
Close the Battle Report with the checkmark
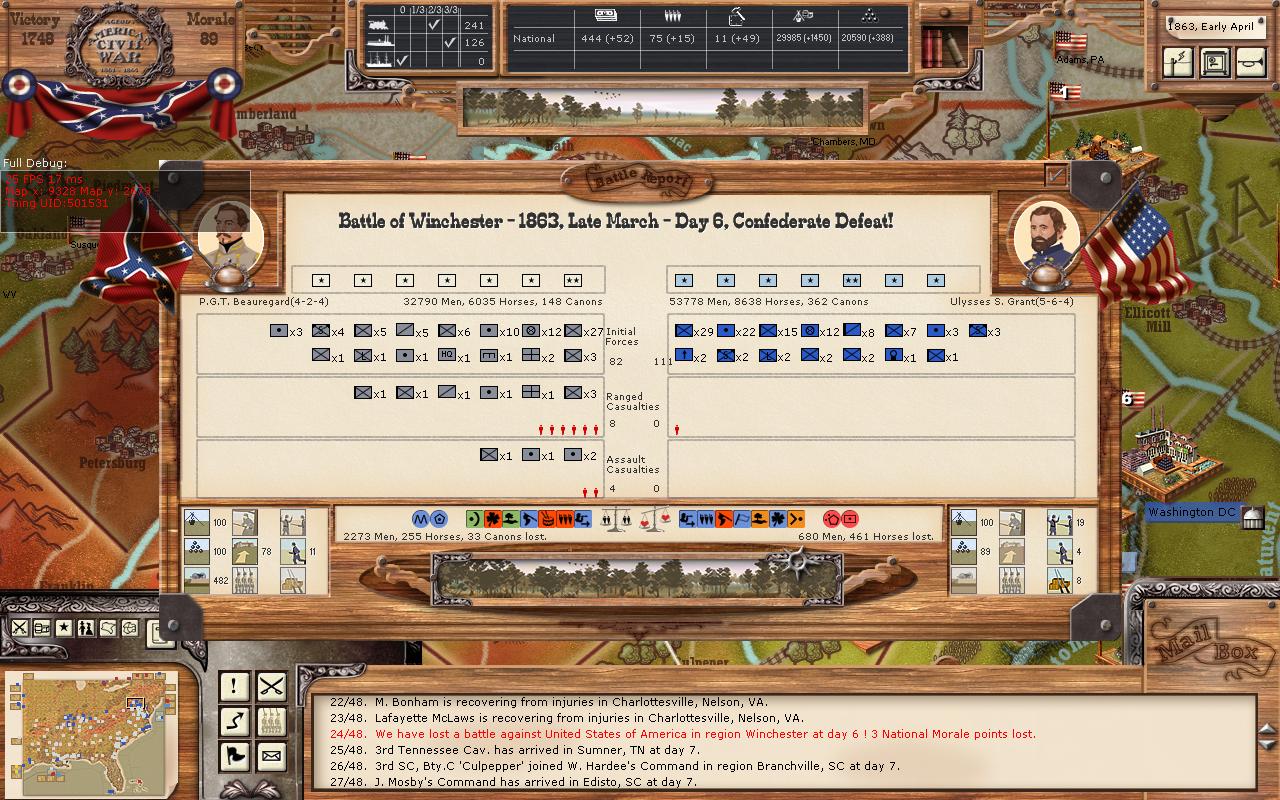pyautogui.click(x=1055, y=175)
